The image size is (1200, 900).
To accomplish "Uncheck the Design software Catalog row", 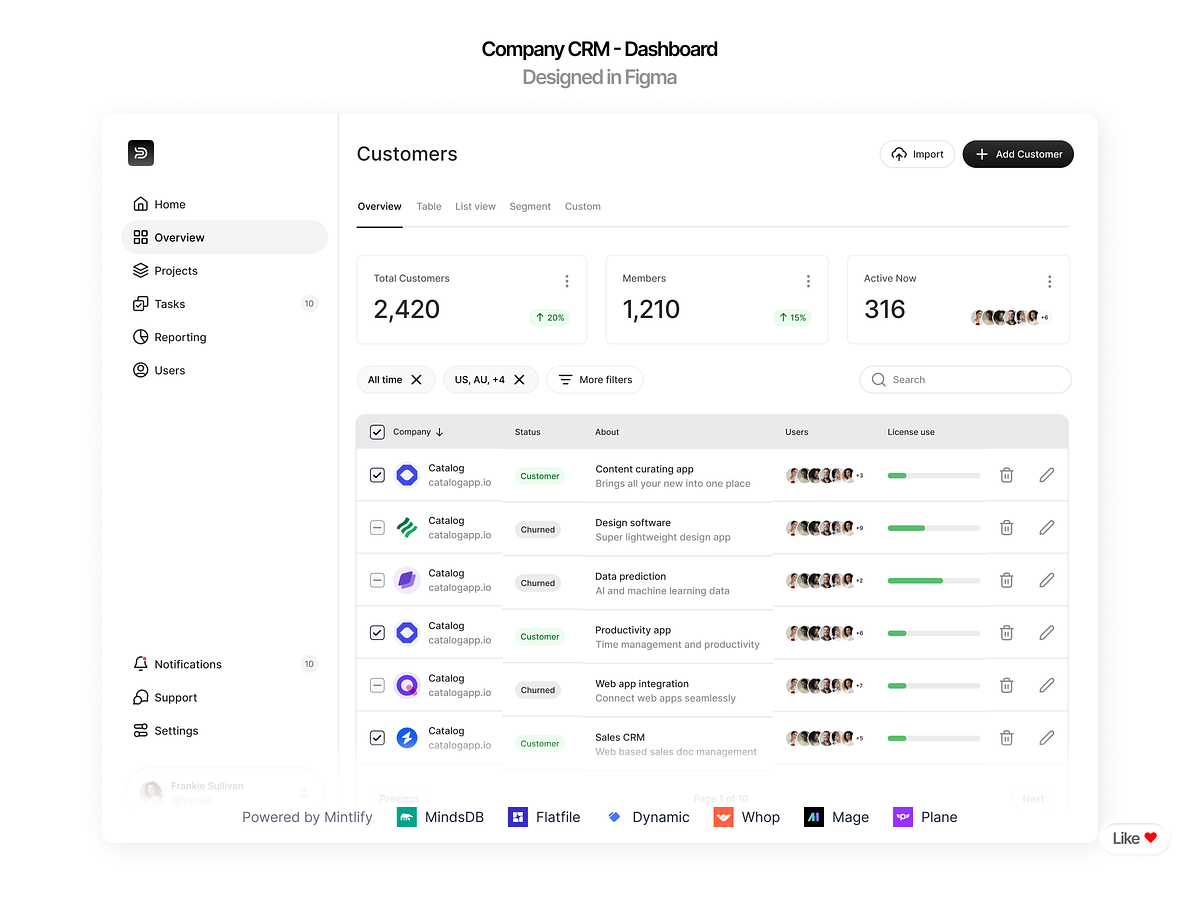I will click(x=377, y=527).
